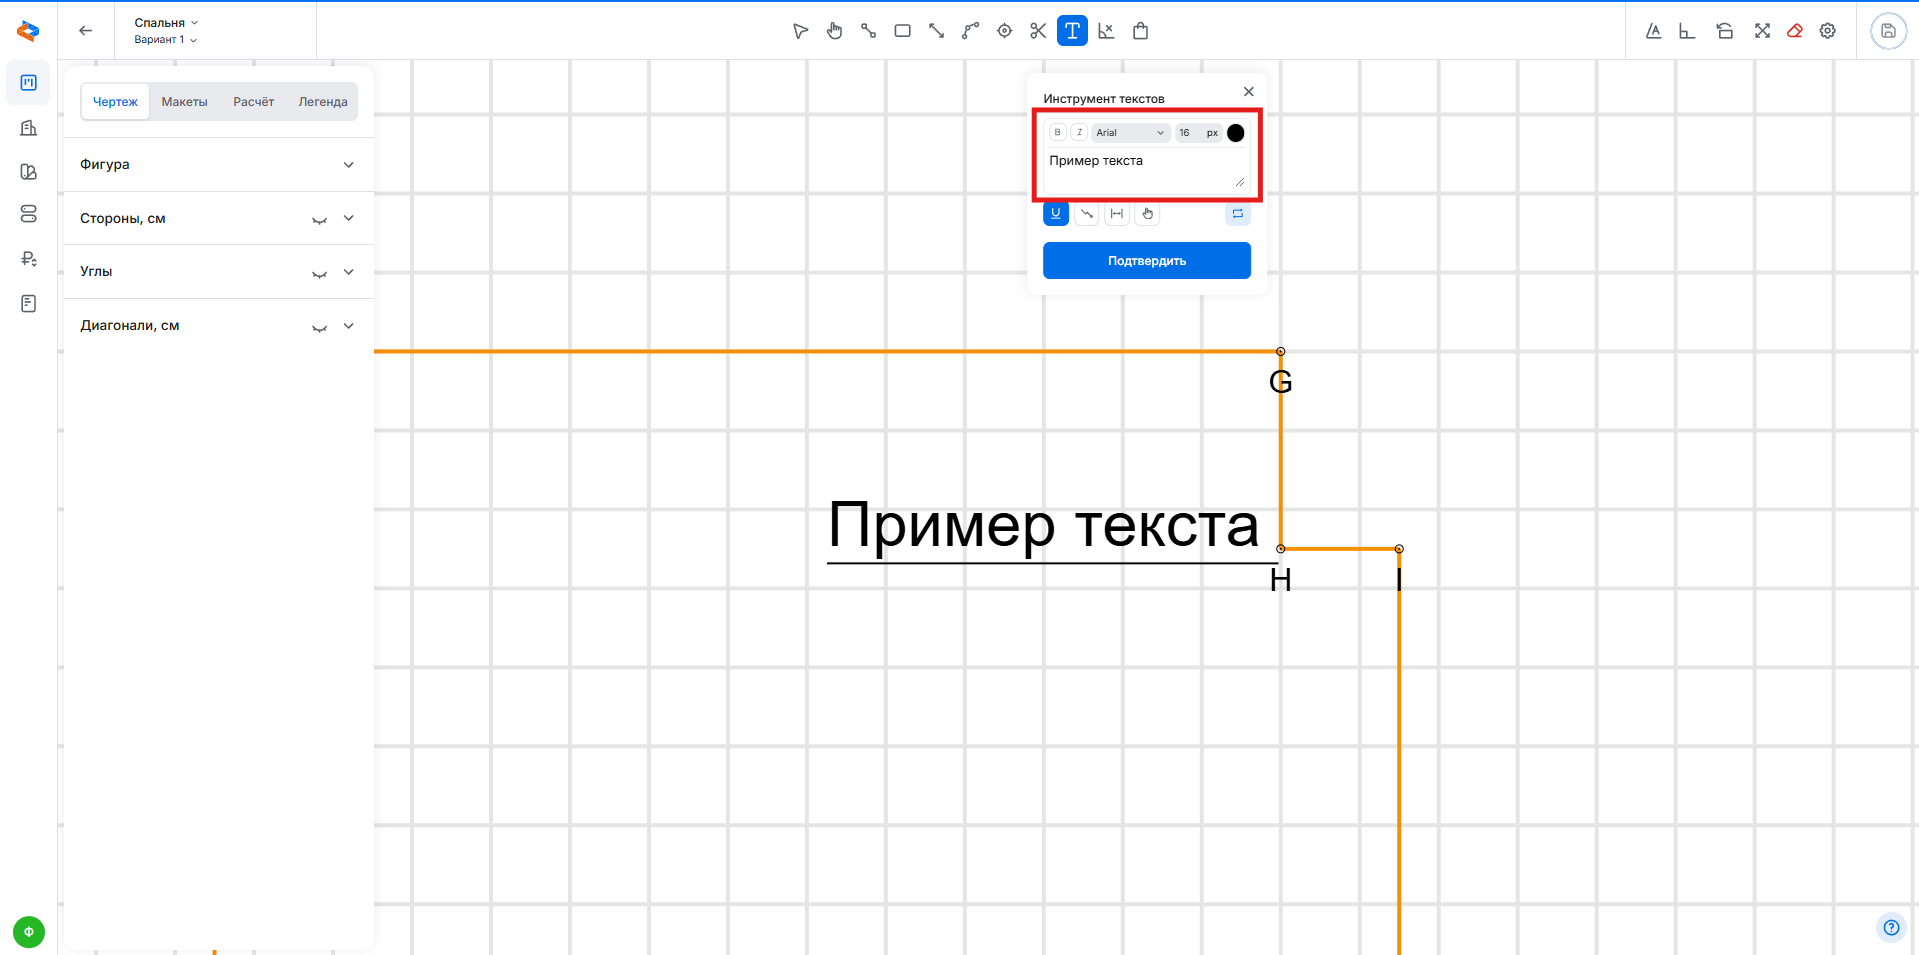1919x955 pixels.
Task: Select the arrow pointer tool
Action: point(800,31)
